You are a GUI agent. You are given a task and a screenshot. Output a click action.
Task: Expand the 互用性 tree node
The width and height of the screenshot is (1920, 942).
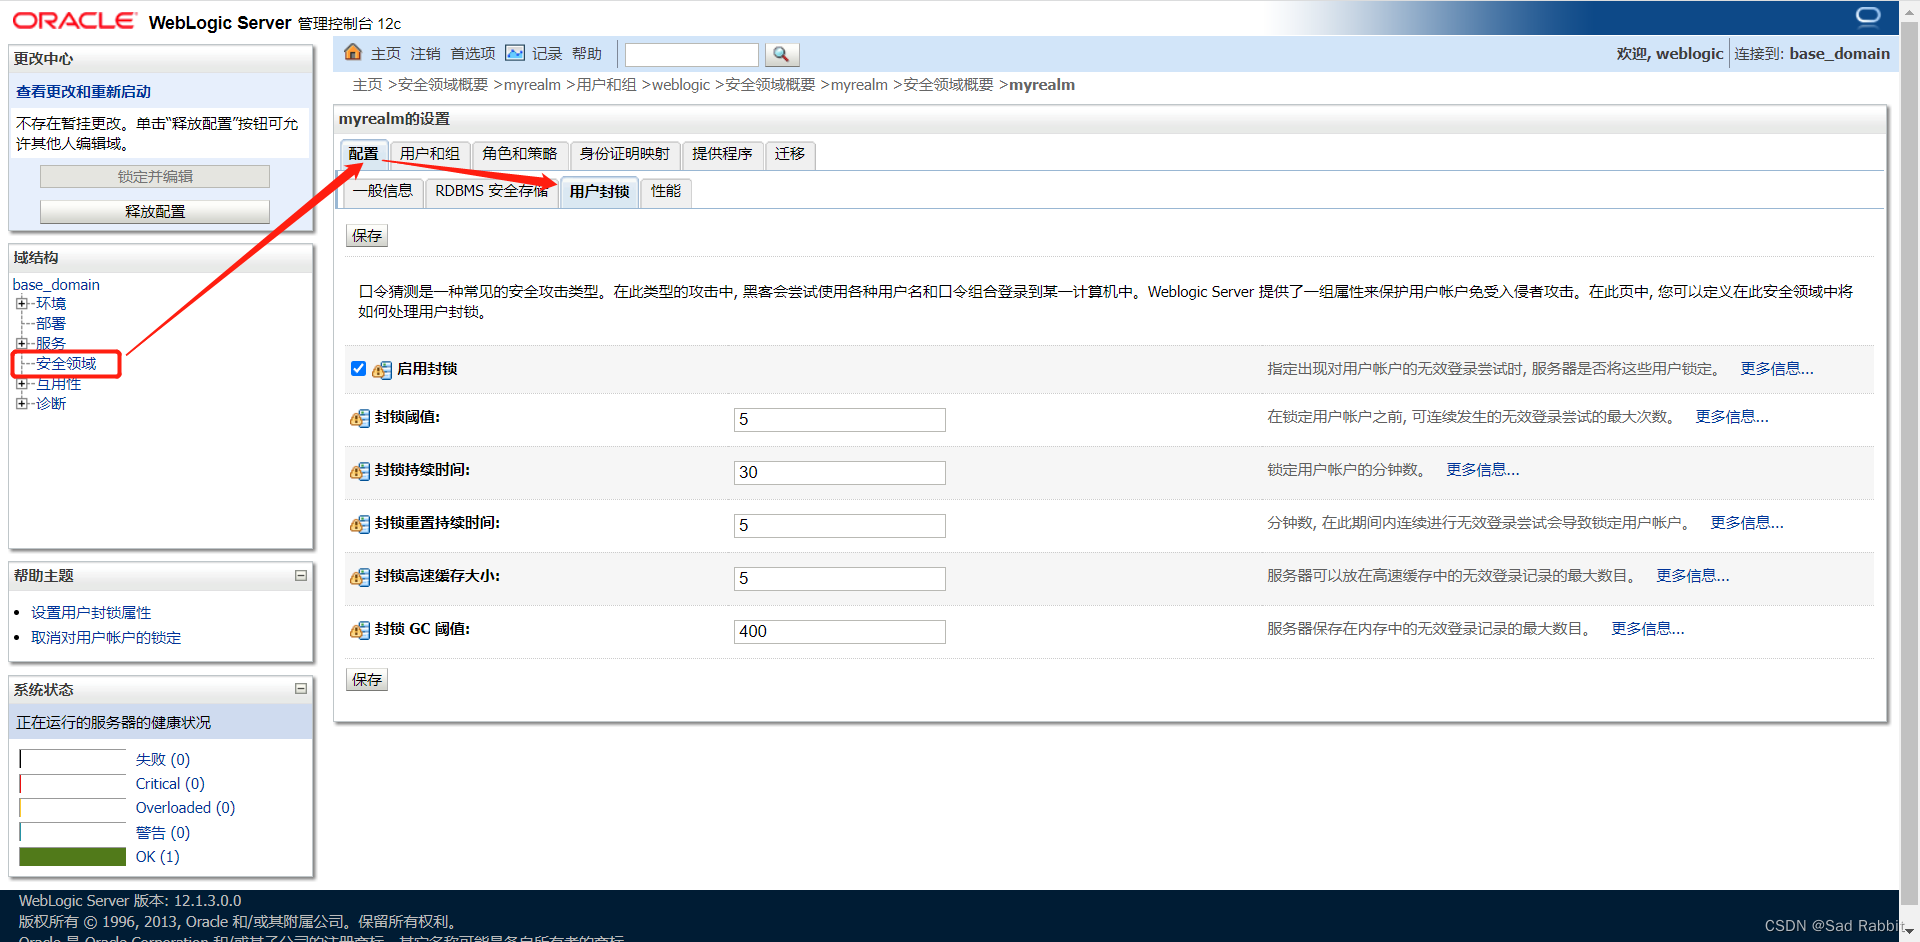[21, 383]
